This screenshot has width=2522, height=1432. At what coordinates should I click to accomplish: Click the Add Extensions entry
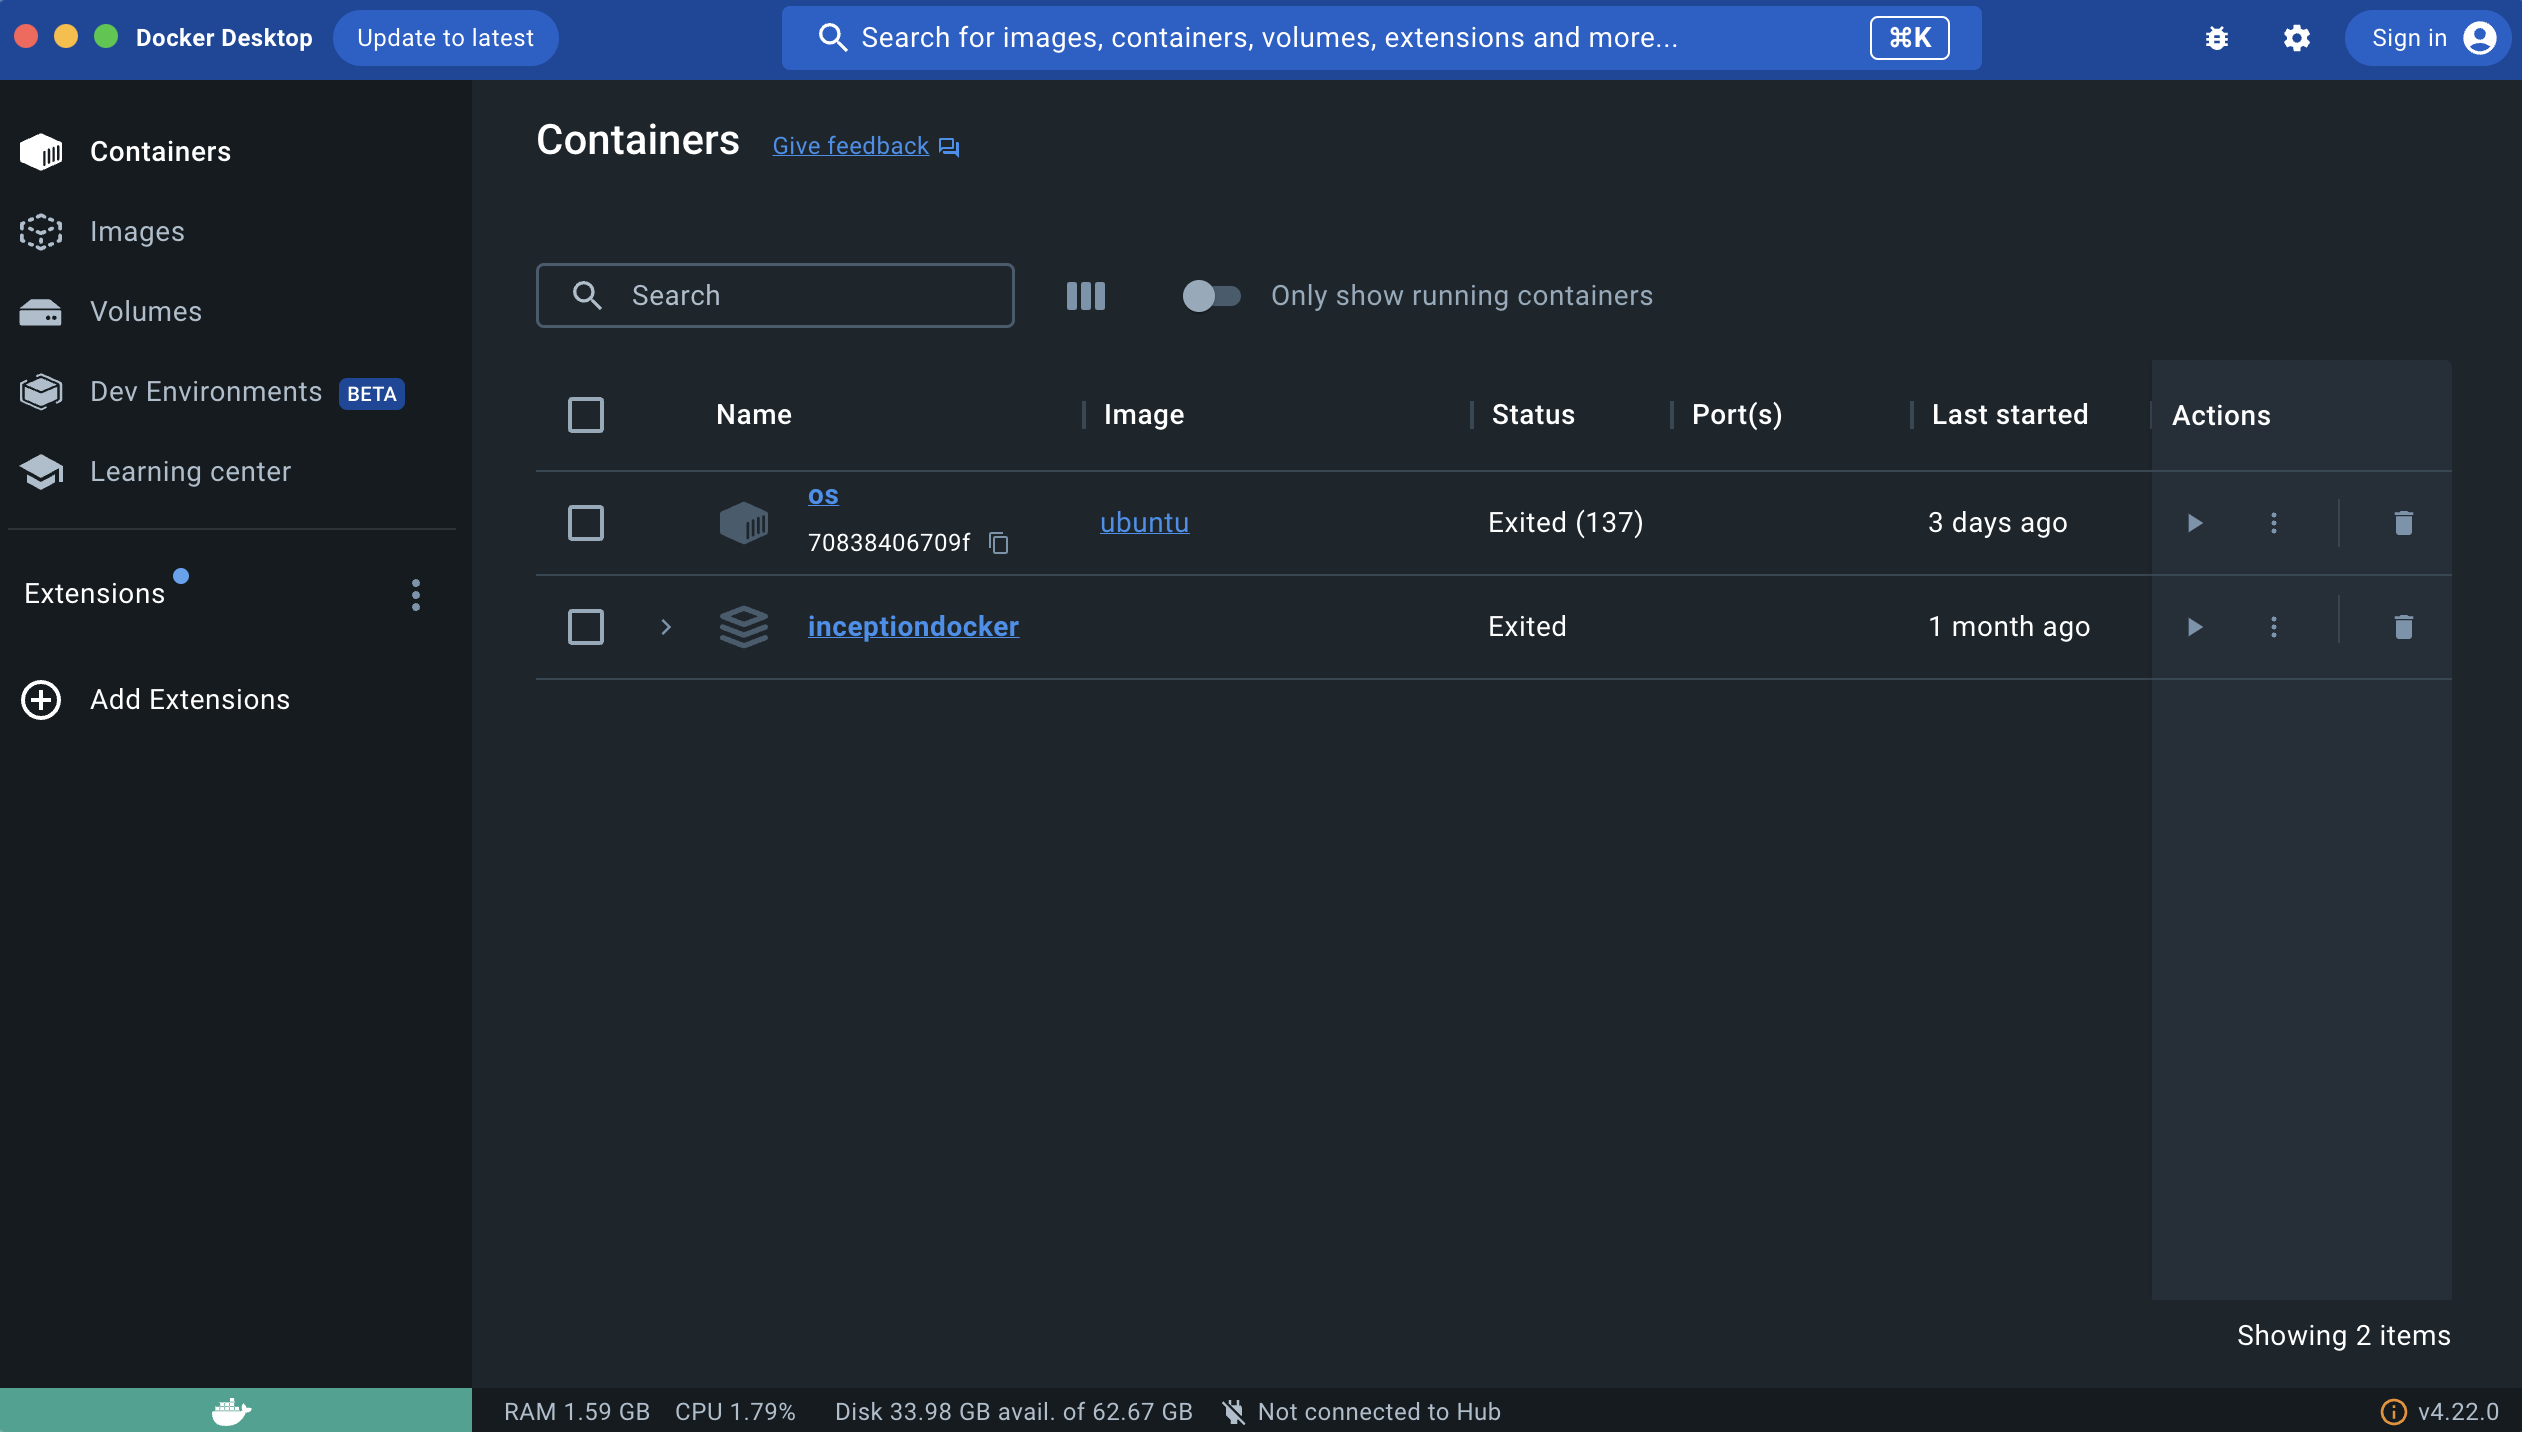[189, 699]
